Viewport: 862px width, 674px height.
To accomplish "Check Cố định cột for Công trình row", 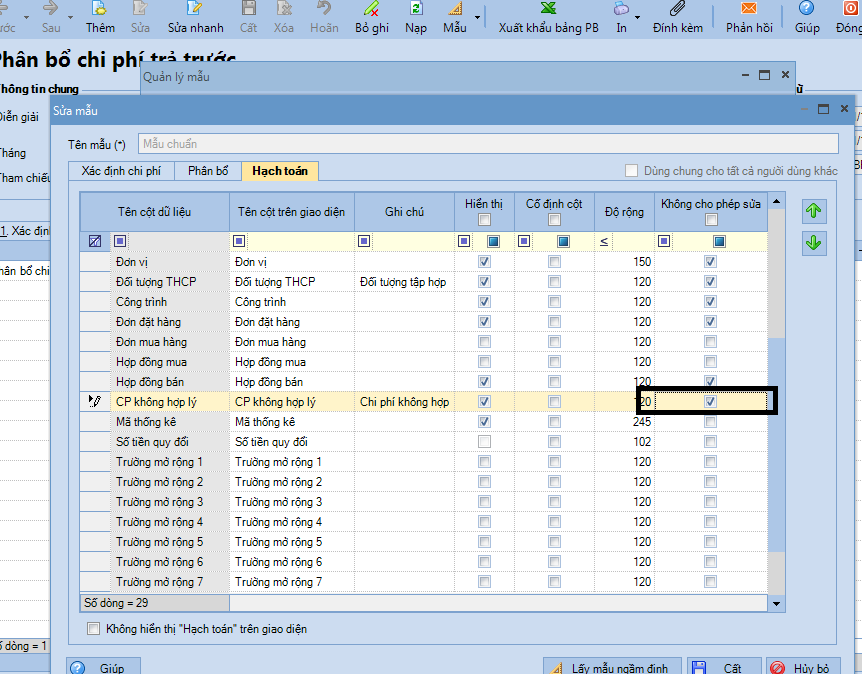I will [554, 302].
